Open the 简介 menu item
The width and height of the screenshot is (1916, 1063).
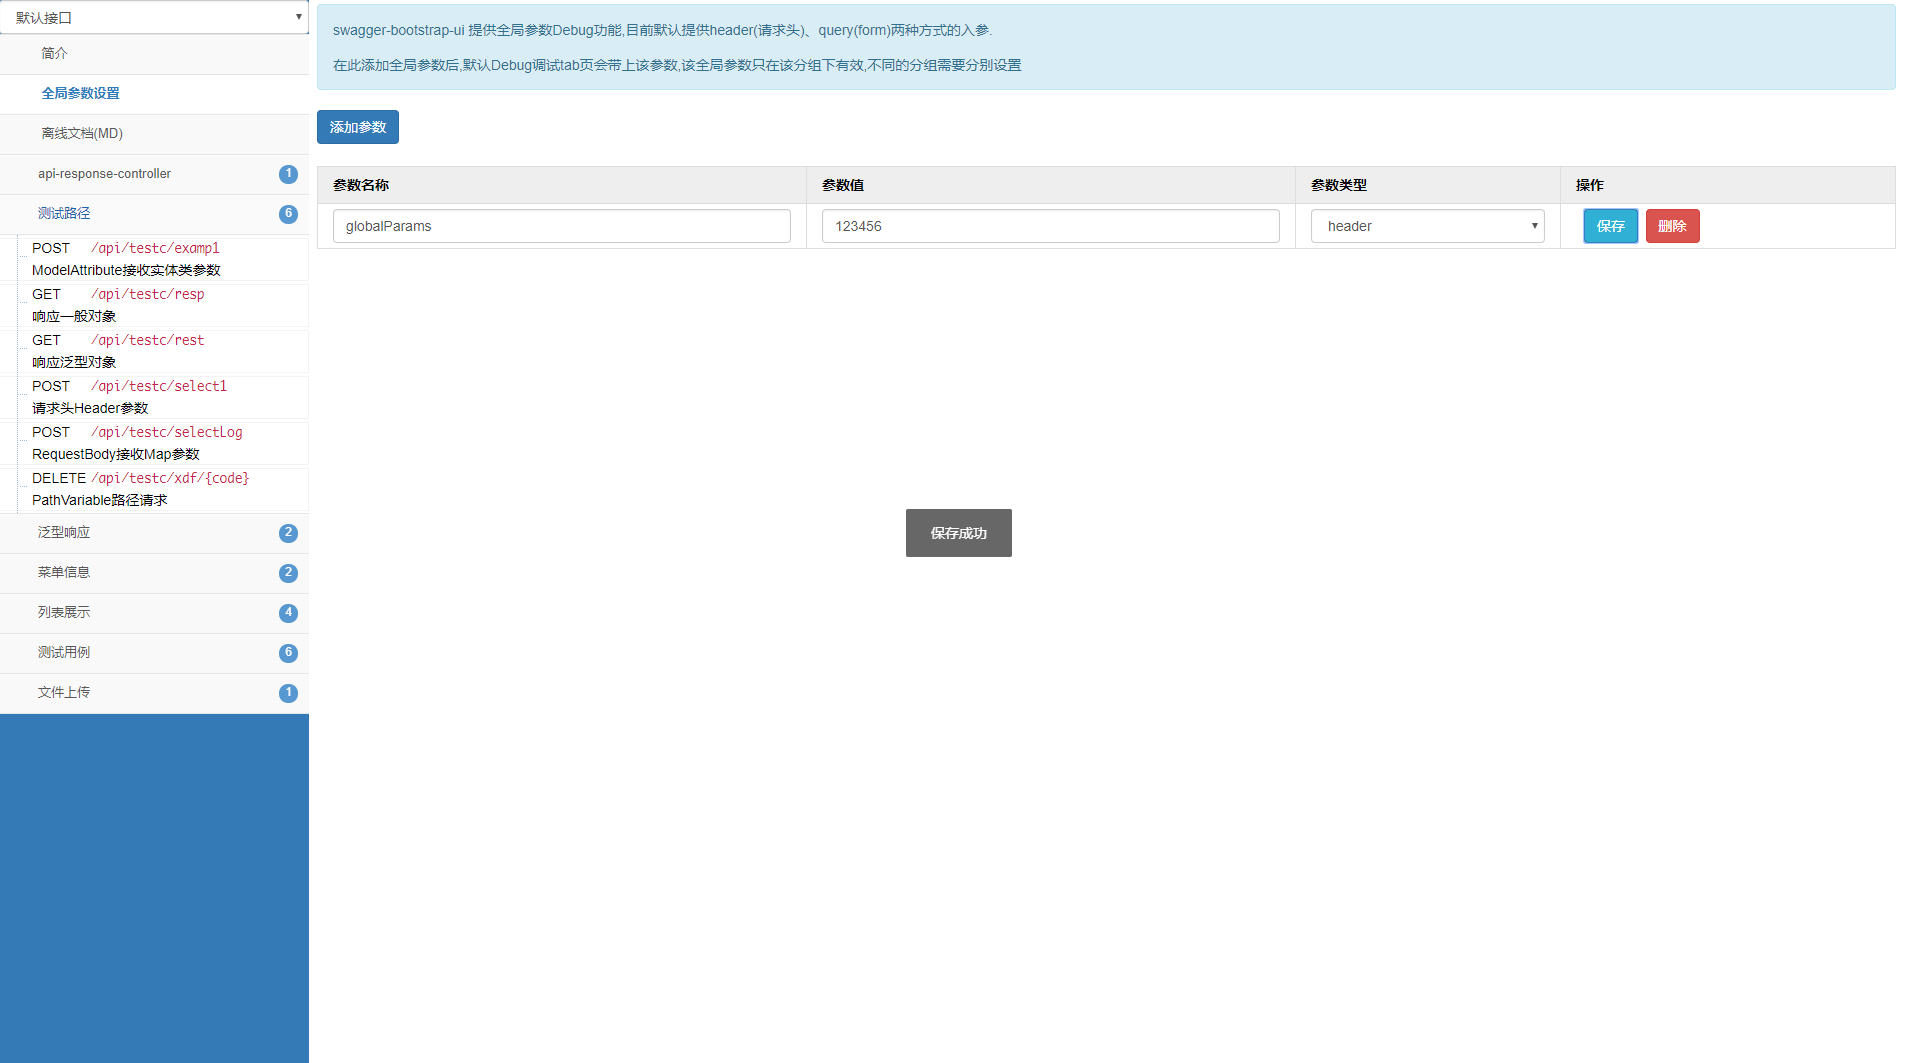tap(154, 54)
